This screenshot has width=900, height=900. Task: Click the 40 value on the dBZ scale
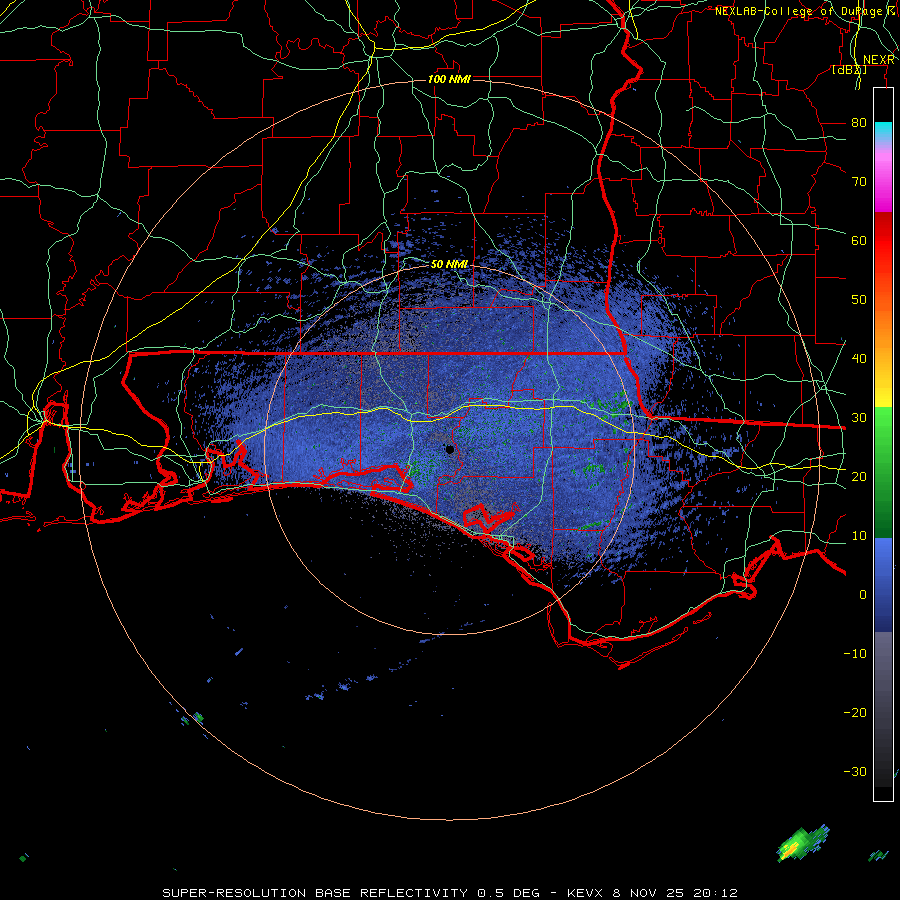click(859, 358)
